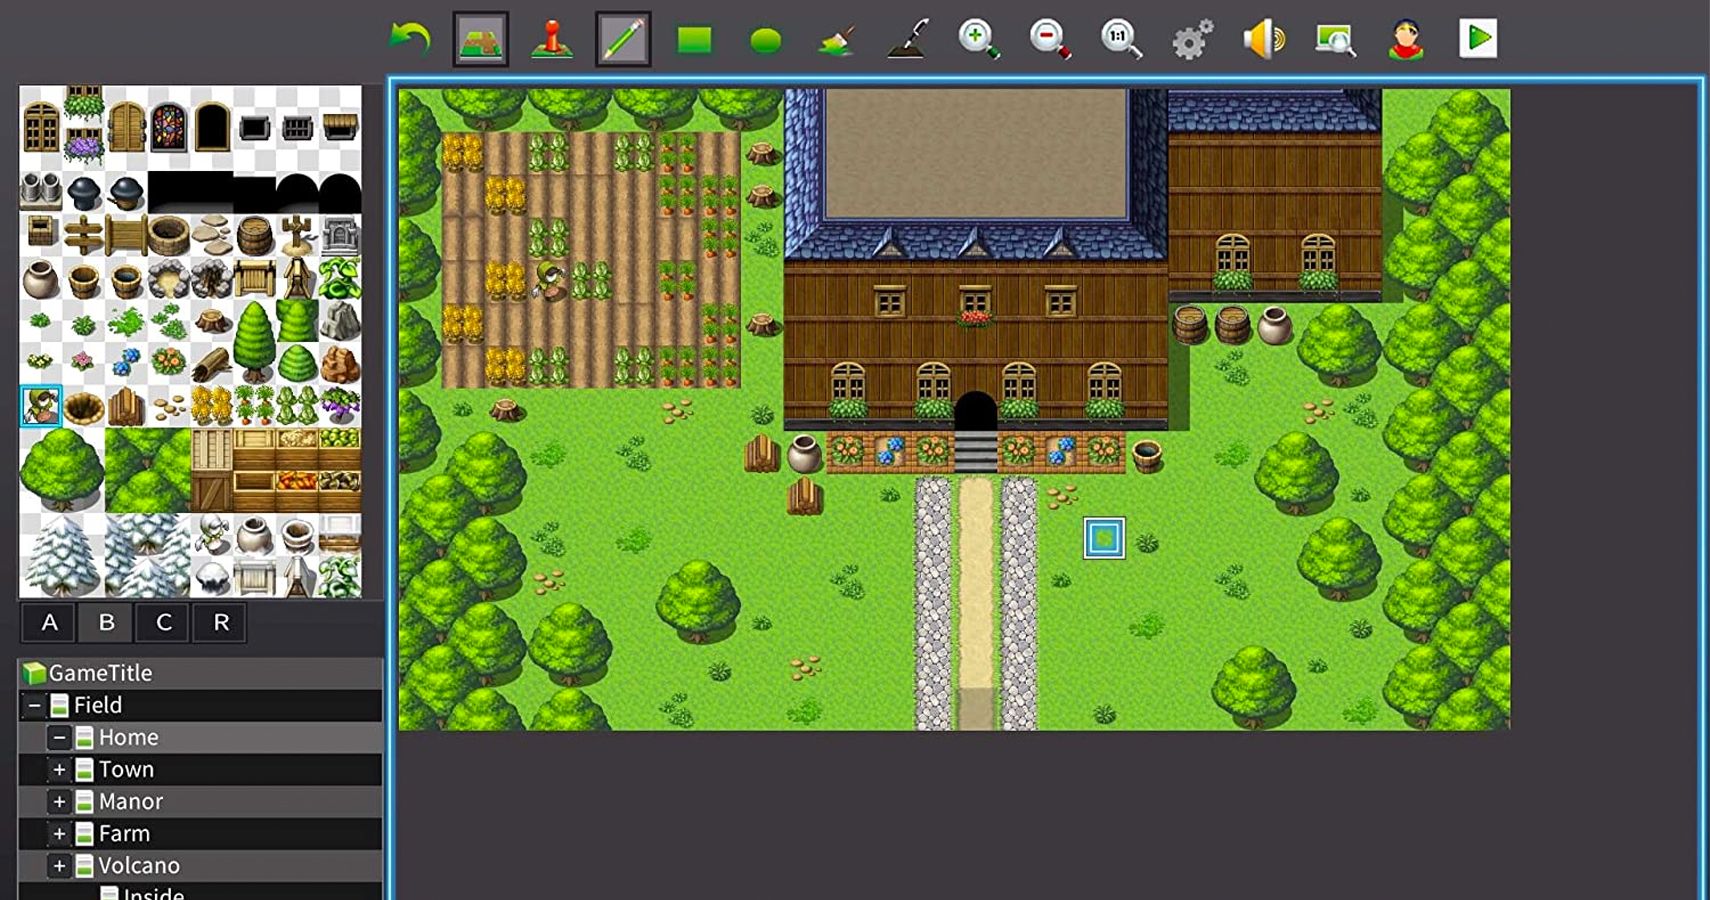1710x900 pixels.
Task: Open the Manor map
Action: click(130, 801)
